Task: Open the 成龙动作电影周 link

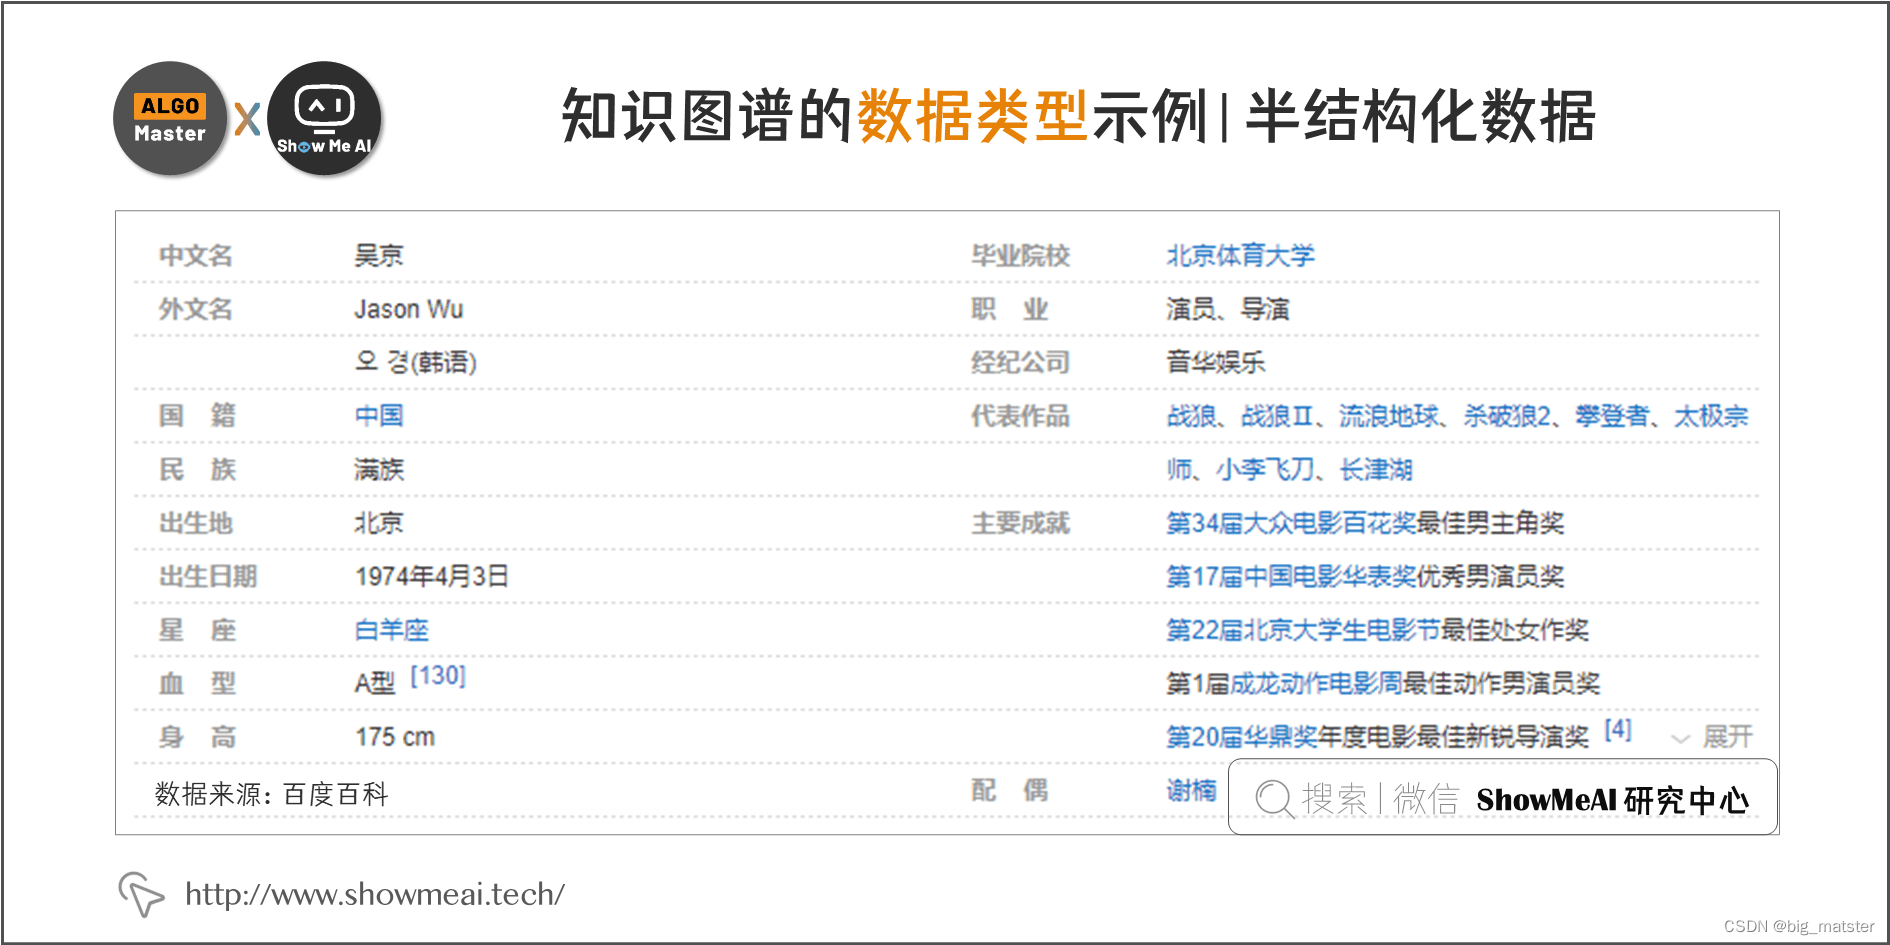Action: [1315, 684]
